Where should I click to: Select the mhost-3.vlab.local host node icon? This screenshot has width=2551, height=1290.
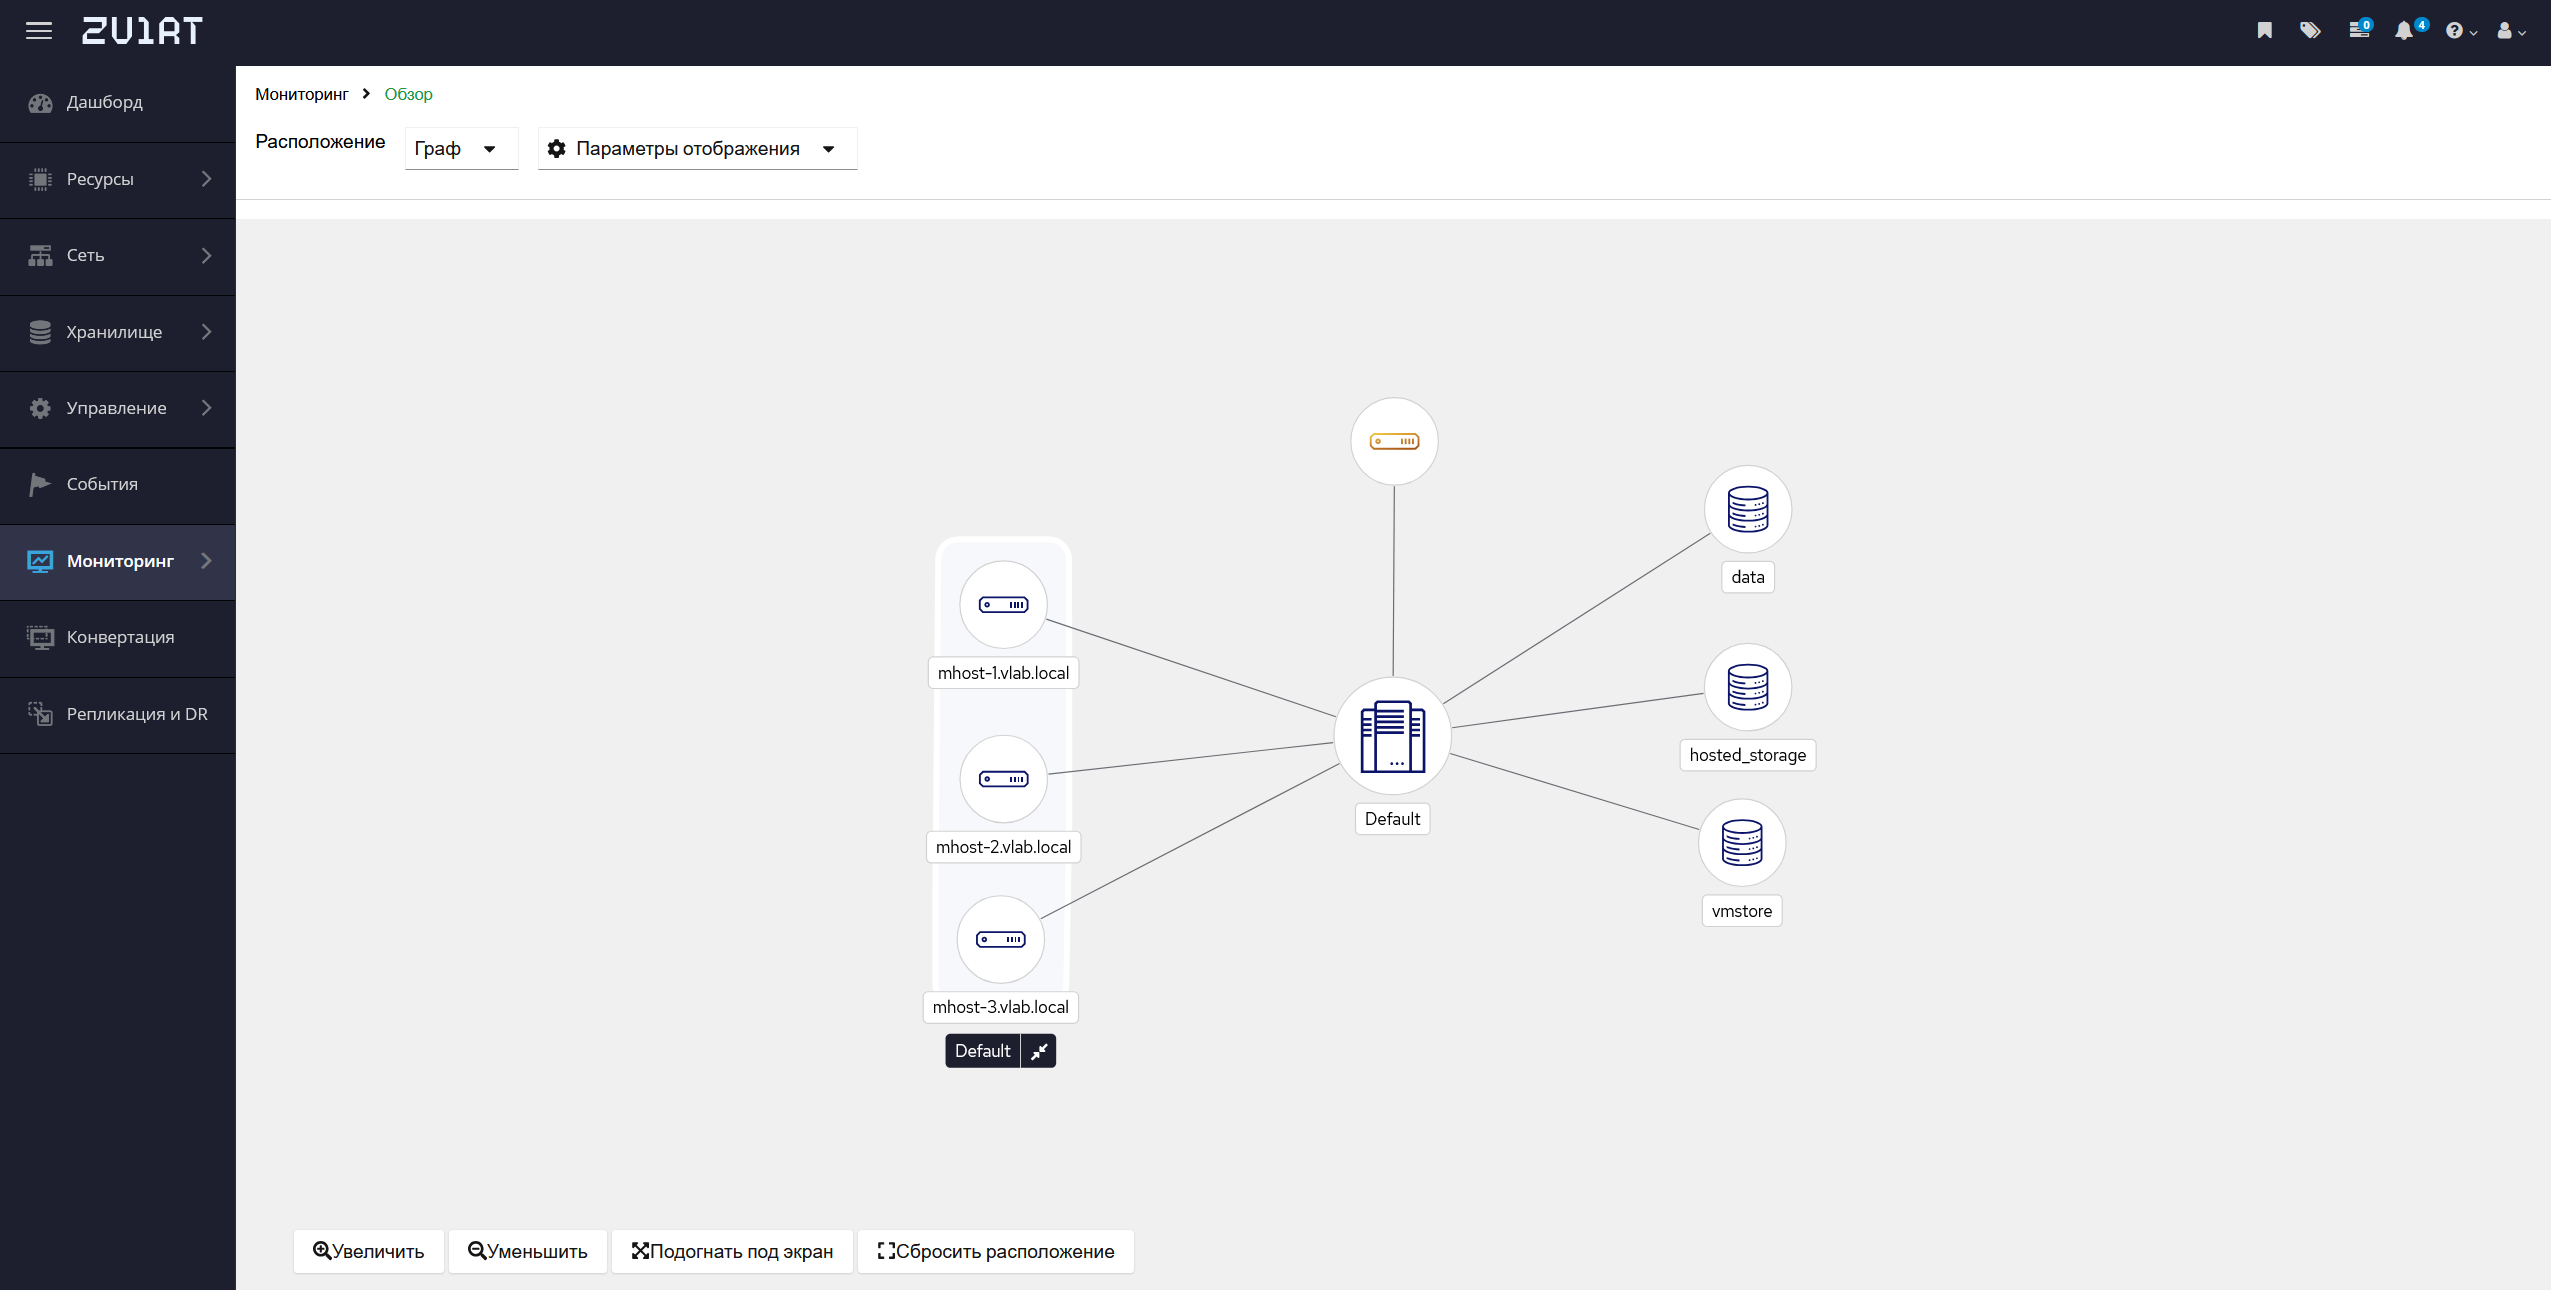(1001, 940)
